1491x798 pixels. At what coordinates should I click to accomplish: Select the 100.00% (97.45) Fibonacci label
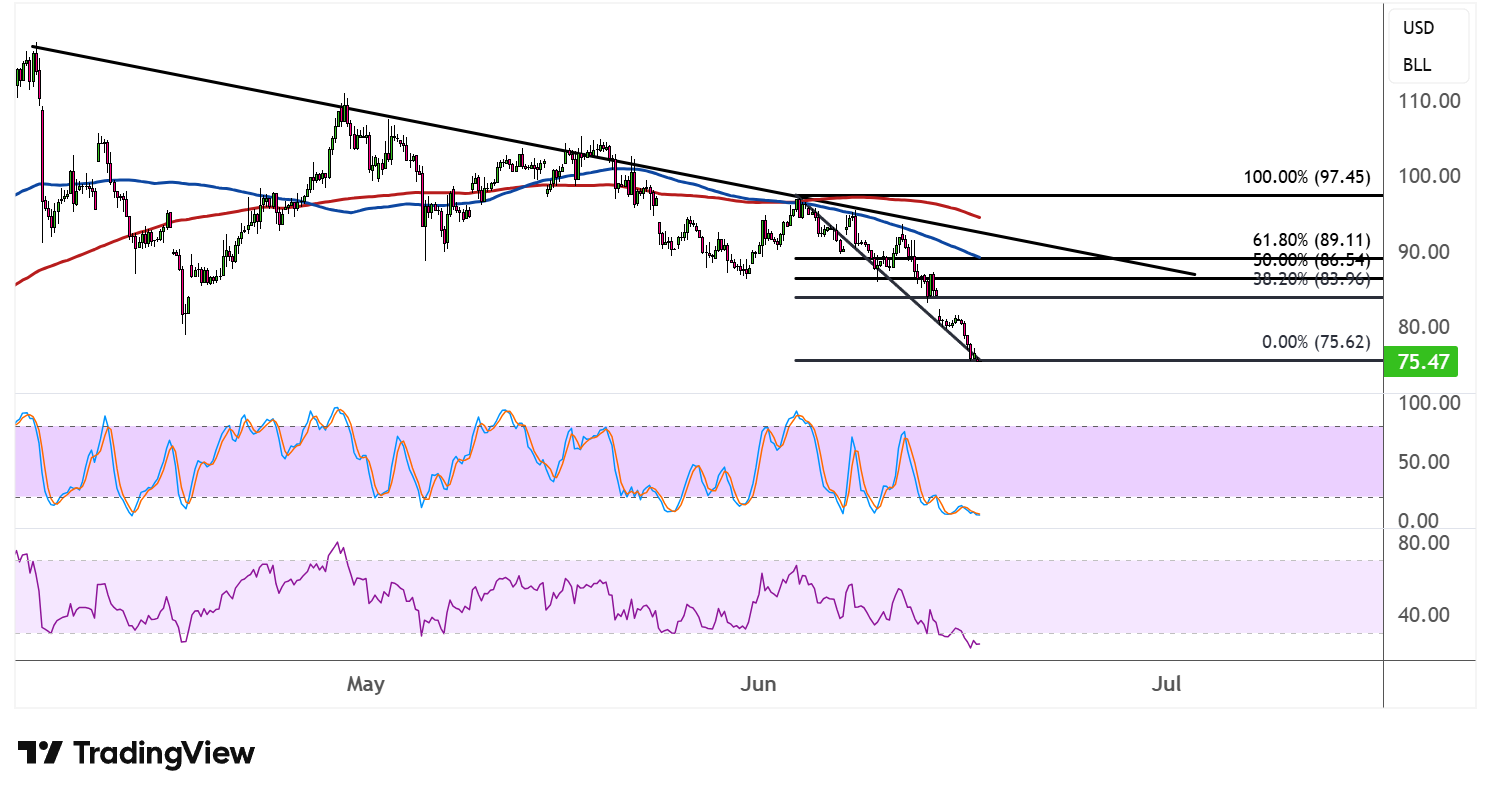pos(1307,178)
